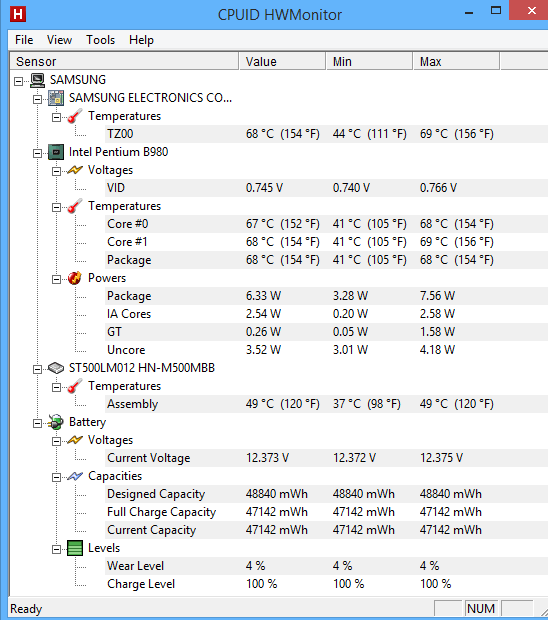The height and width of the screenshot is (620, 548).
Task: Collapse the Intel Pentium B980 node
Action: (x=37, y=153)
